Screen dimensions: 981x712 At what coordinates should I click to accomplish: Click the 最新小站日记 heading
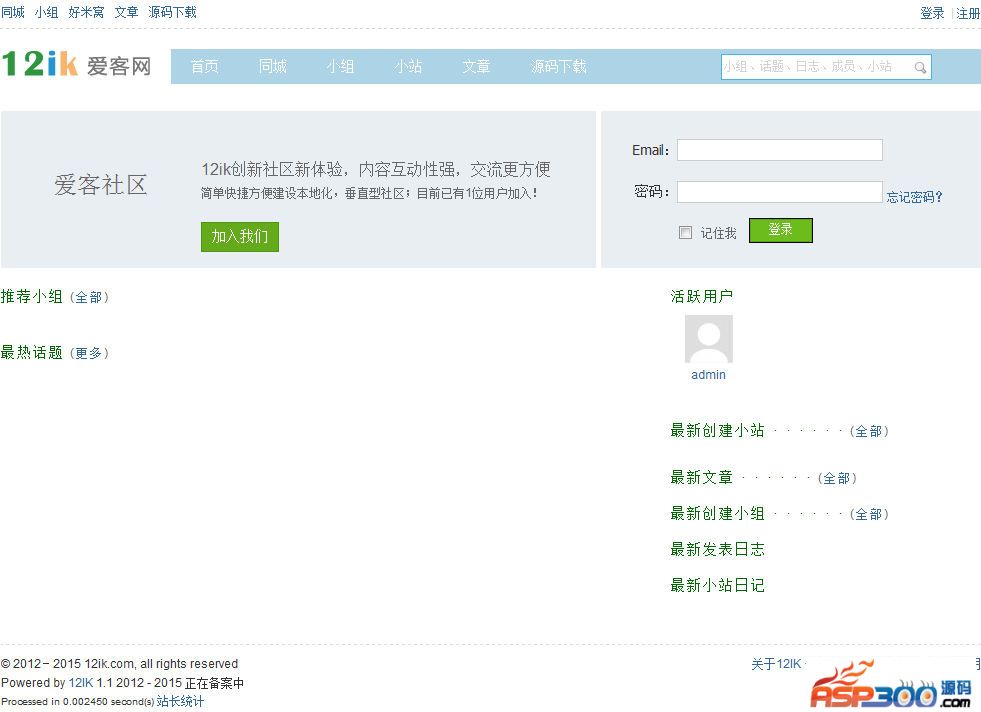717,585
